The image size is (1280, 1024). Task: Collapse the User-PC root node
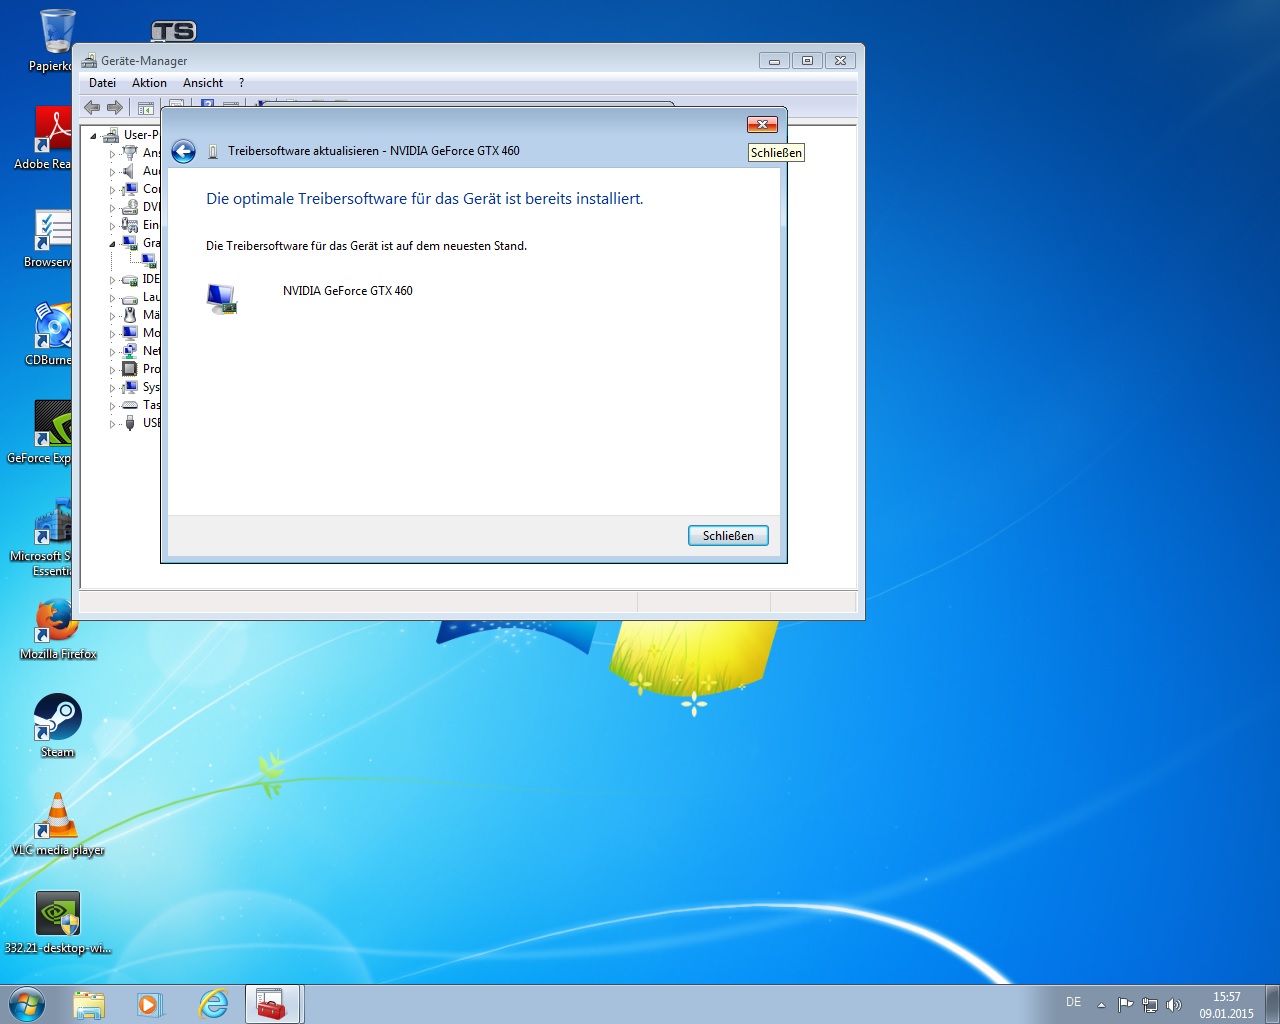[x=93, y=136]
